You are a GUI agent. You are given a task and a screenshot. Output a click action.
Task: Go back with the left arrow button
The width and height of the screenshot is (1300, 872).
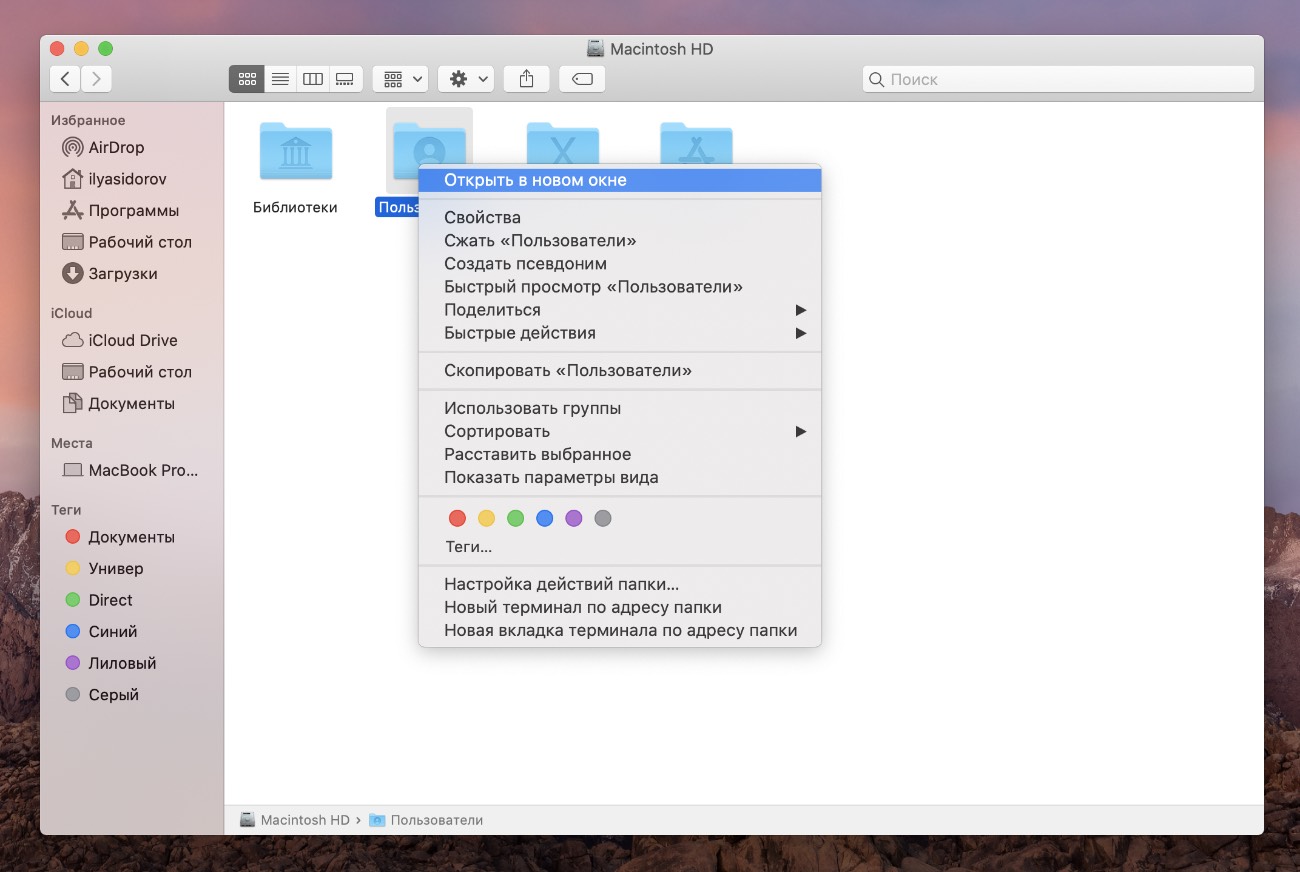[65, 79]
